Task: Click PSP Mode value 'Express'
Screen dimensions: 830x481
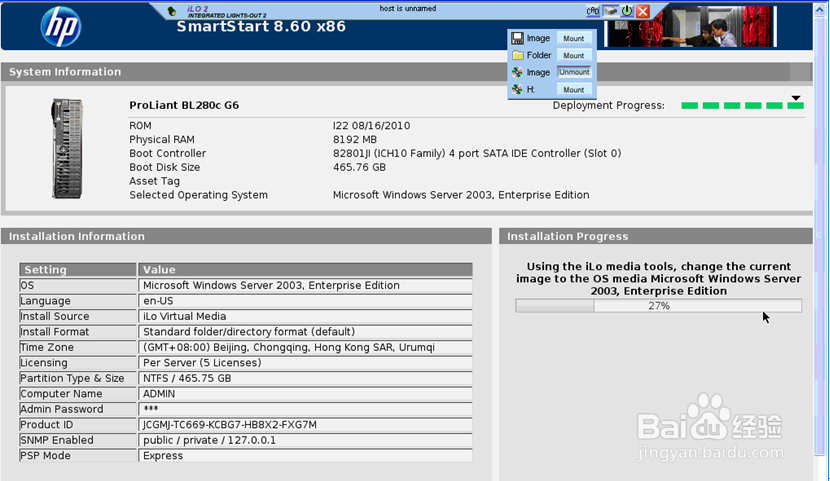Action: coord(305,456)
